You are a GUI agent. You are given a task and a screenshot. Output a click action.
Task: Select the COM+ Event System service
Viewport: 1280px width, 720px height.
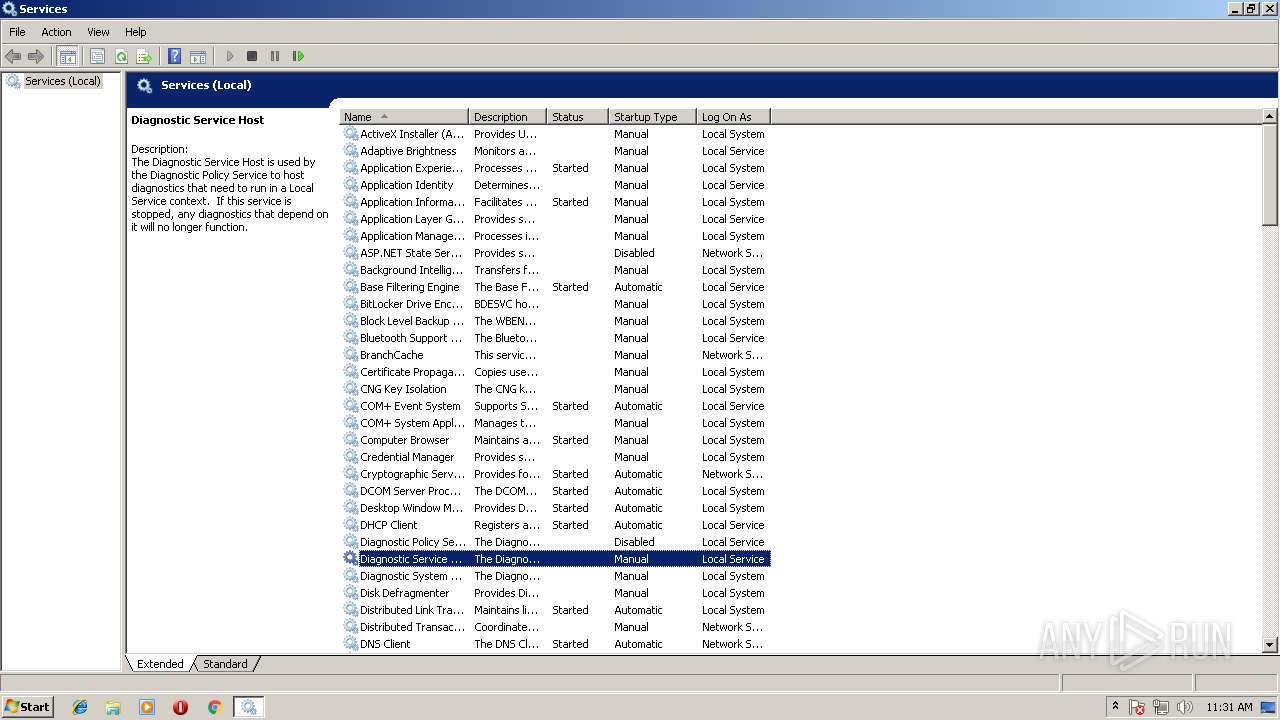click(x=555, y=406)
